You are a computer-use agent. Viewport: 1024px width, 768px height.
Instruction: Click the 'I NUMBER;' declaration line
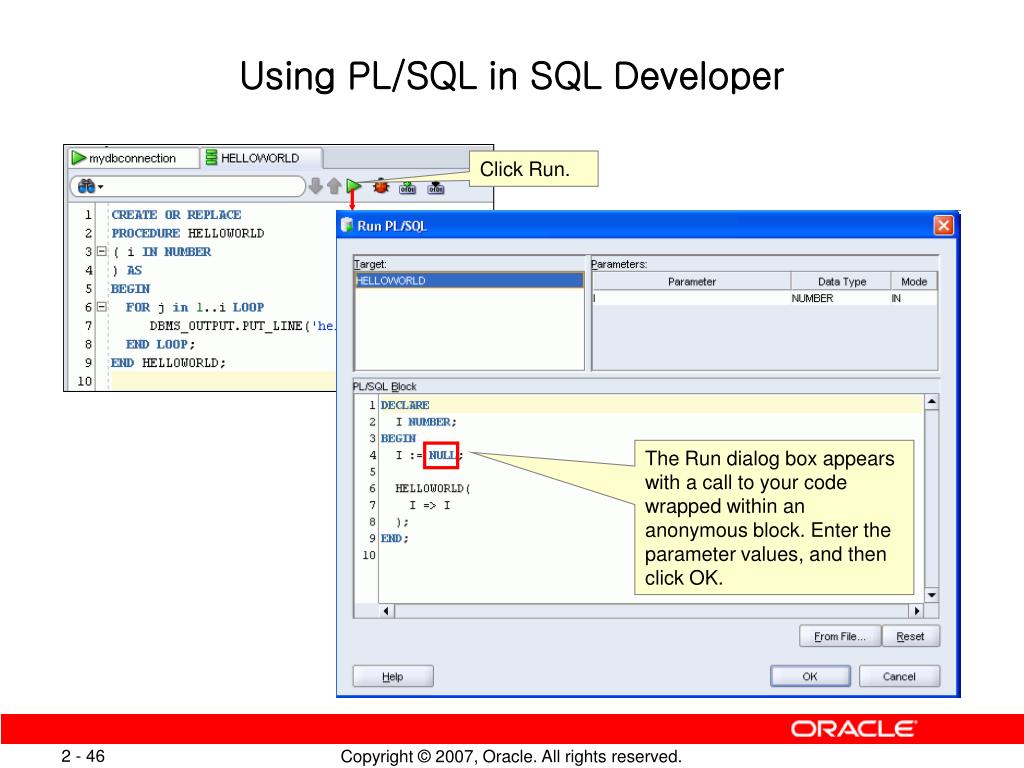coord(426,422)
